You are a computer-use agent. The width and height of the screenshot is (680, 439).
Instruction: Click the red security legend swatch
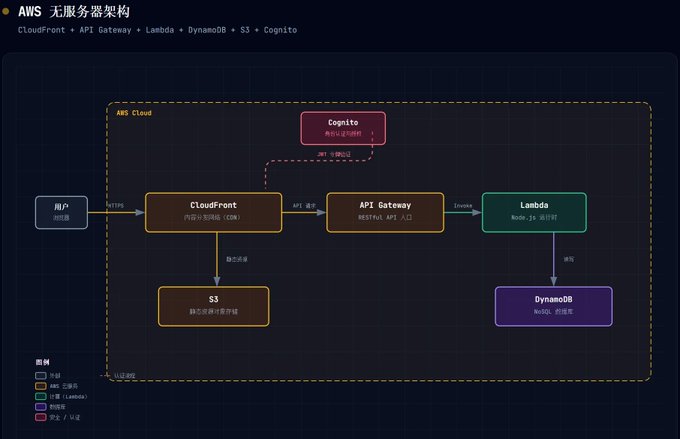(41, 417)
